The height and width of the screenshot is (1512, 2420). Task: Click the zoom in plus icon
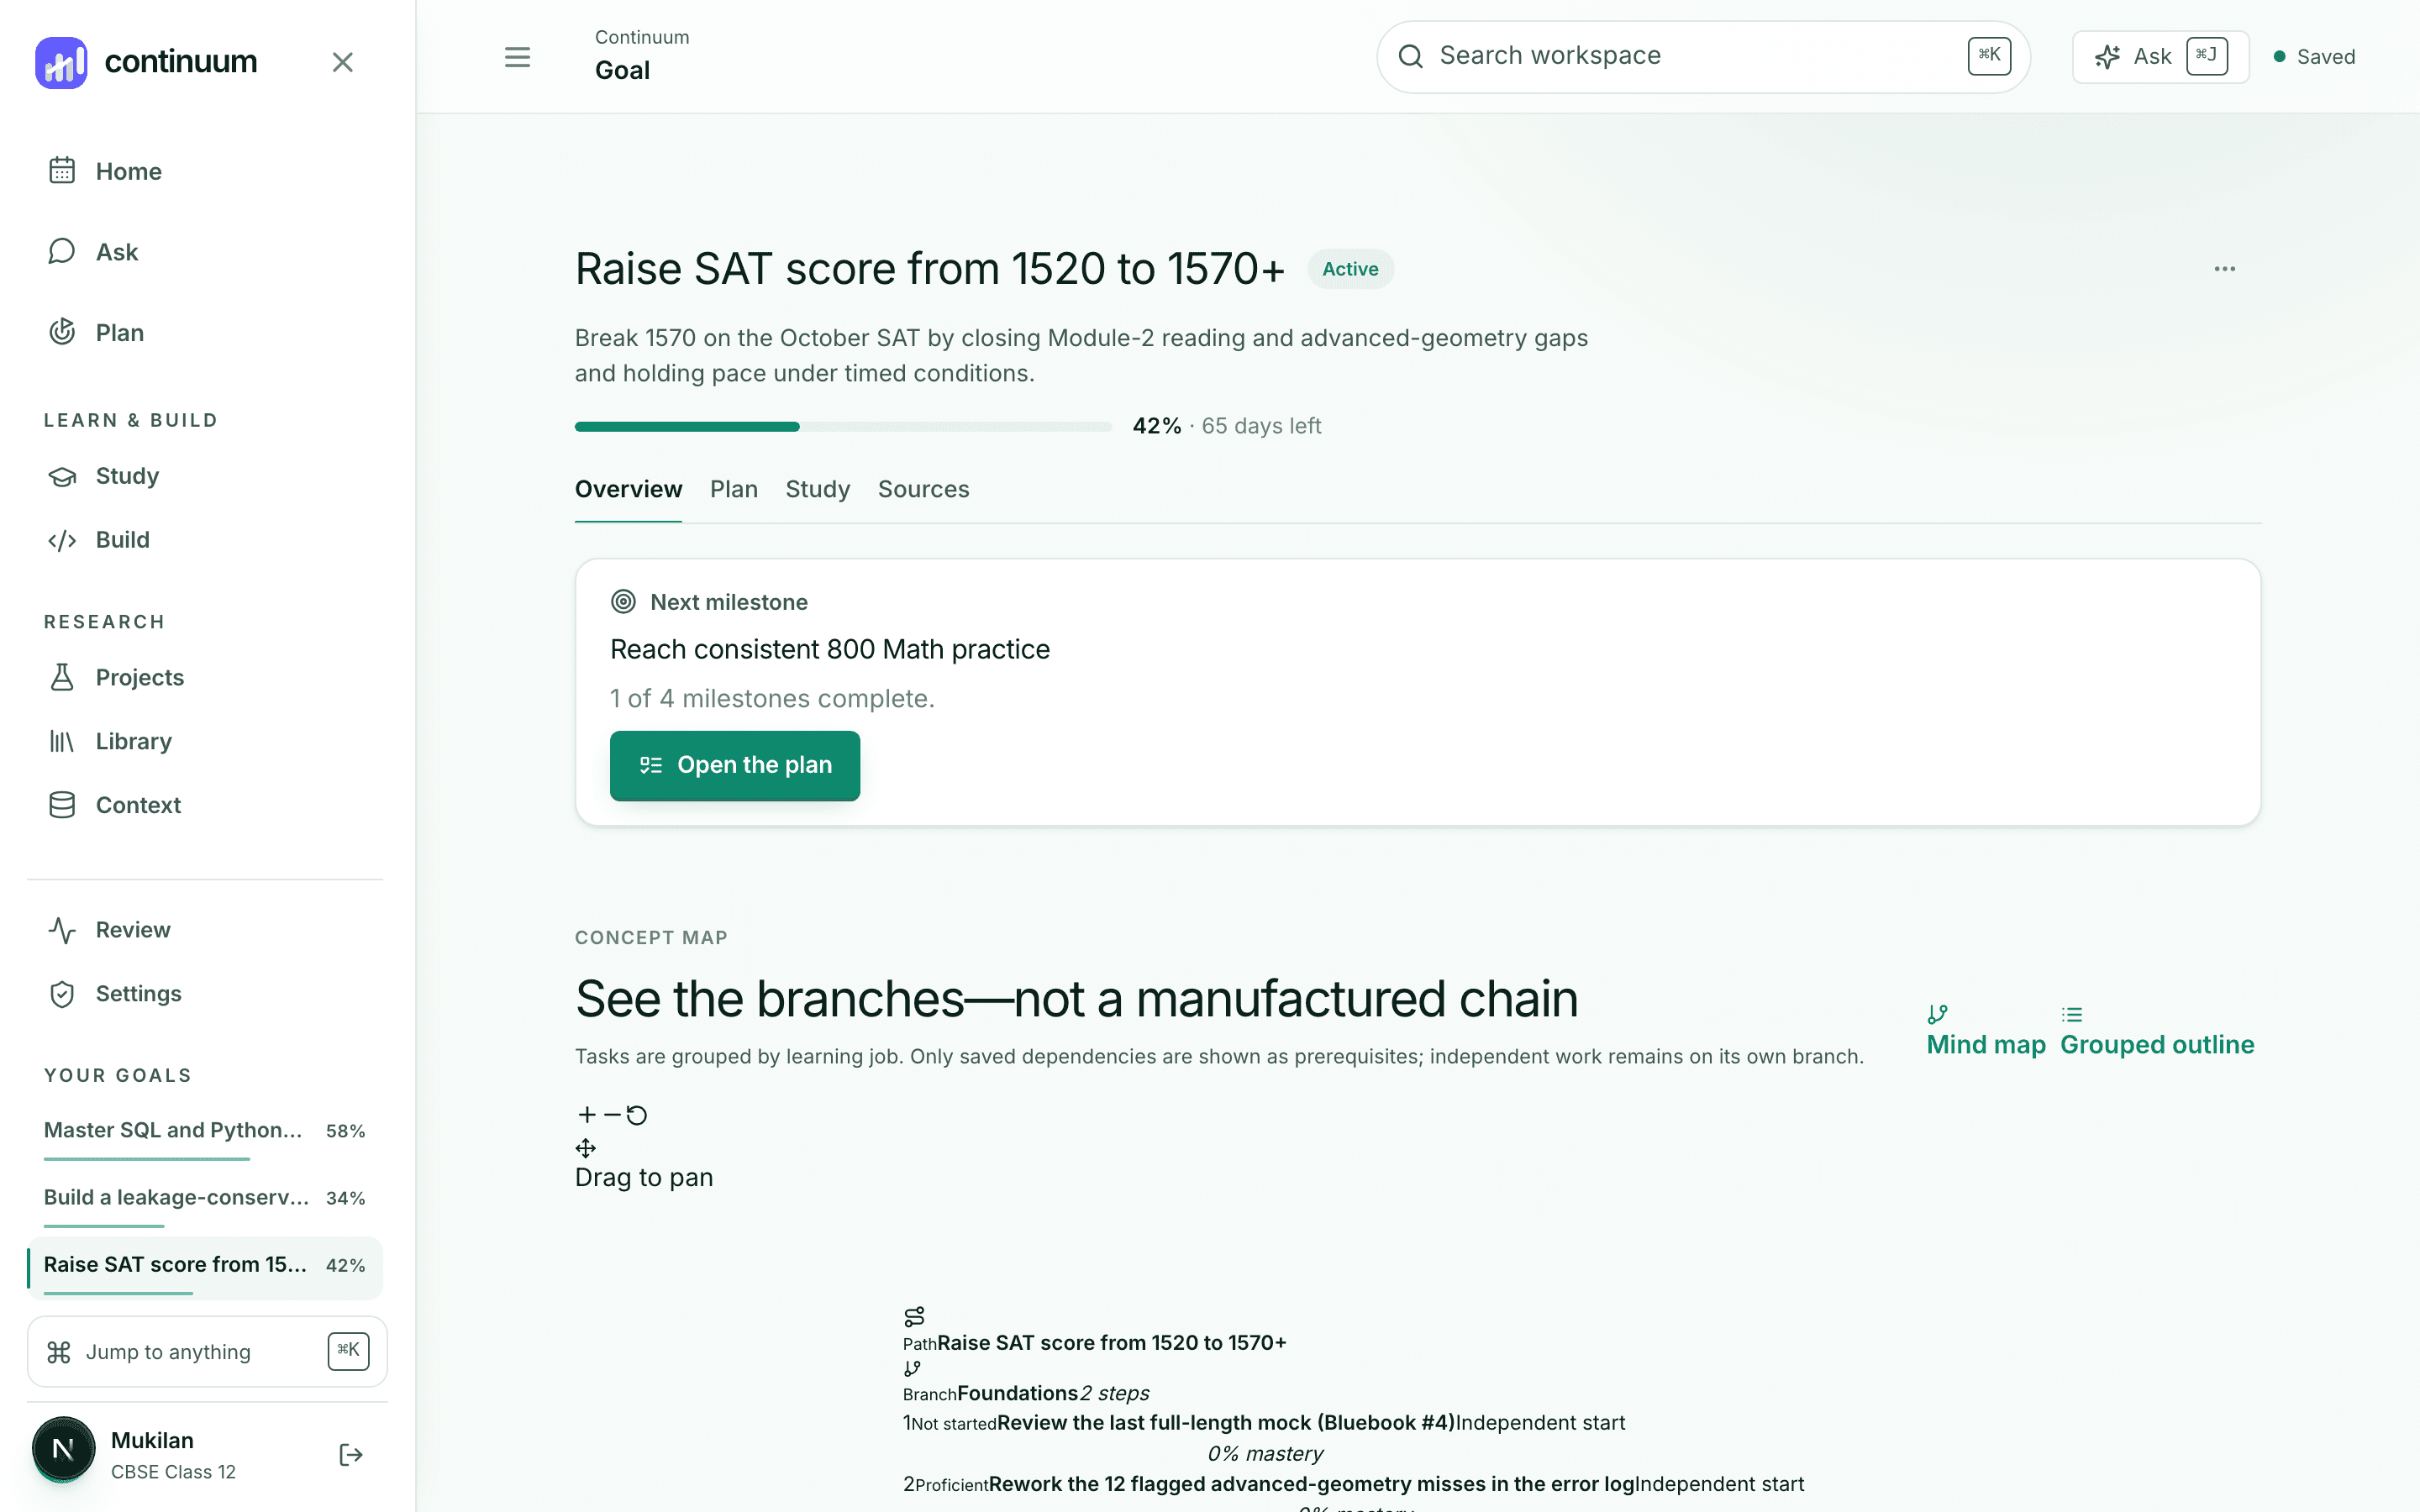point(587,1114)
